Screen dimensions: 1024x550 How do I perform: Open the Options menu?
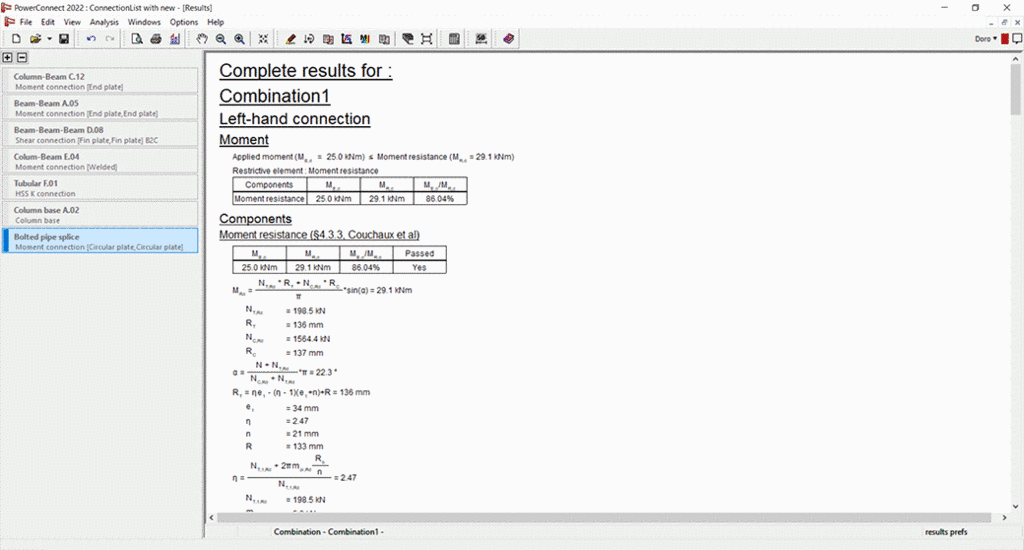click(184, 22)
